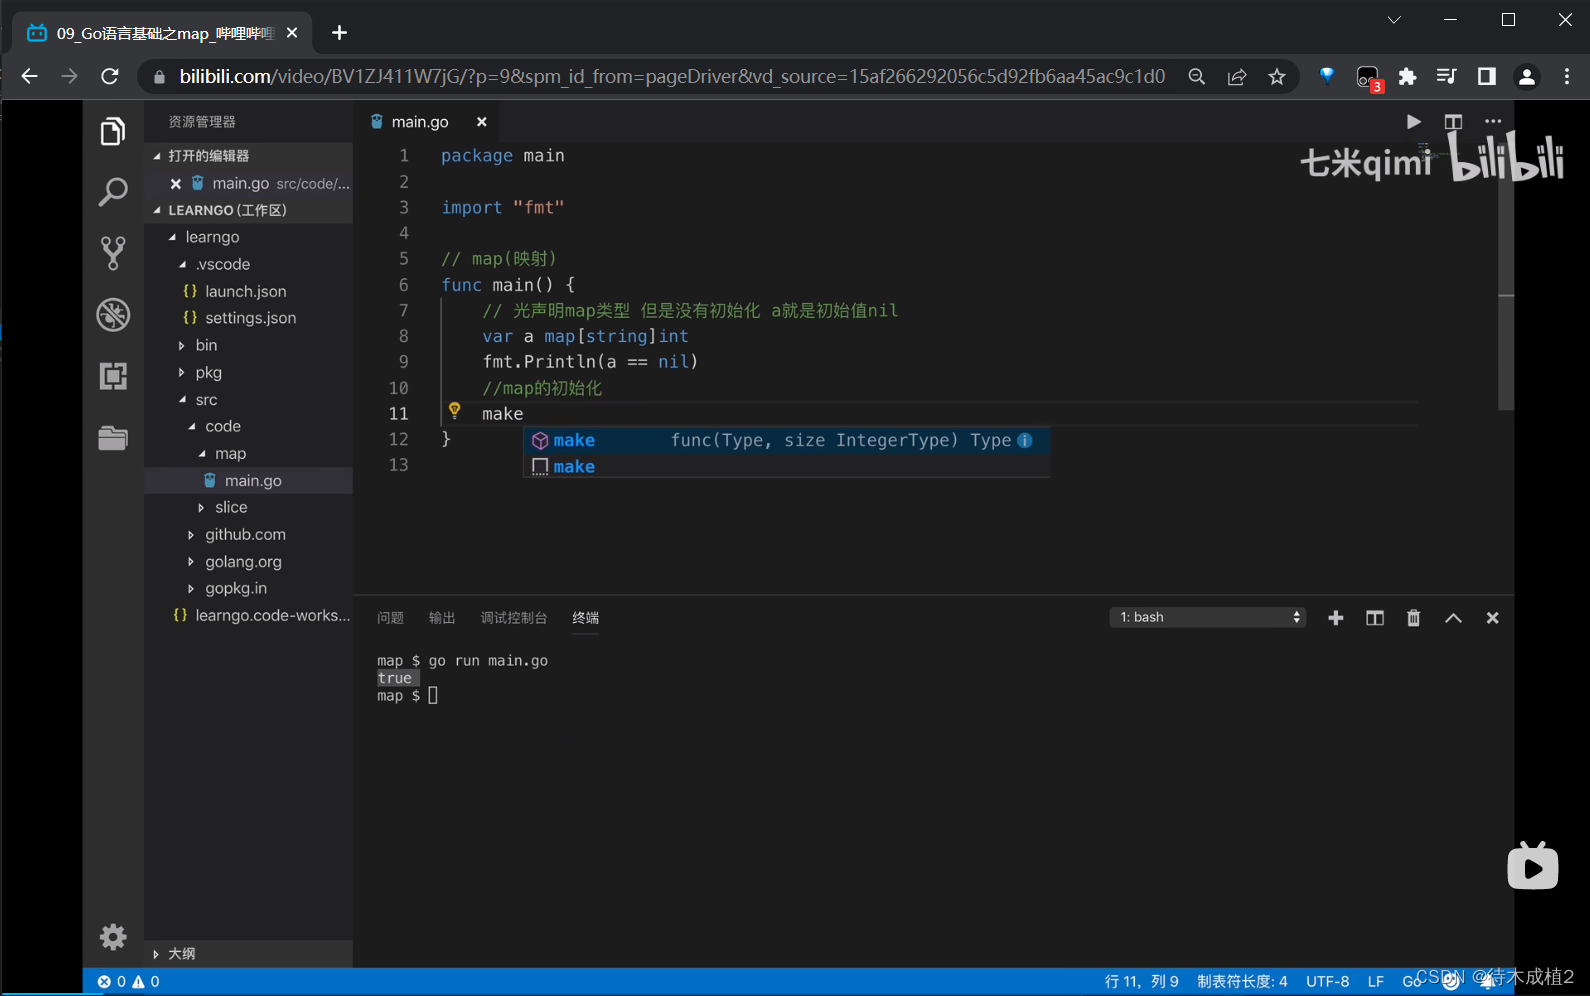Open browser zoom magnifier icon
This screenshot has height=996, width=1590.
(1196, 77)
